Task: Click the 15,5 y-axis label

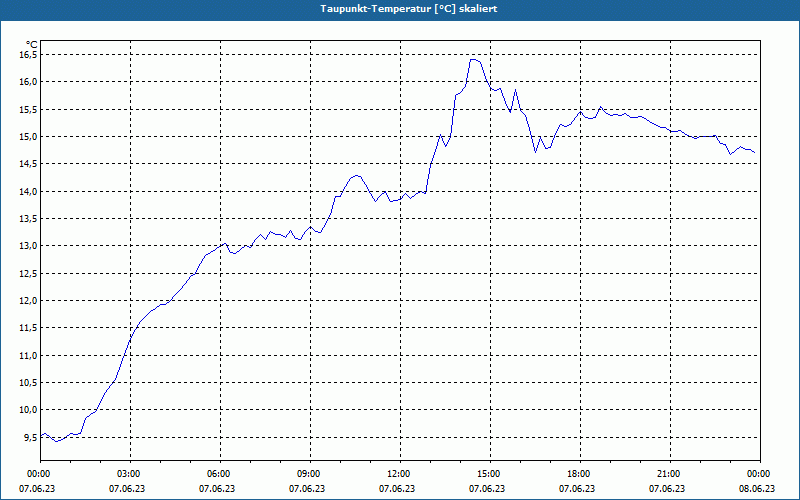Action: (29, 109)
